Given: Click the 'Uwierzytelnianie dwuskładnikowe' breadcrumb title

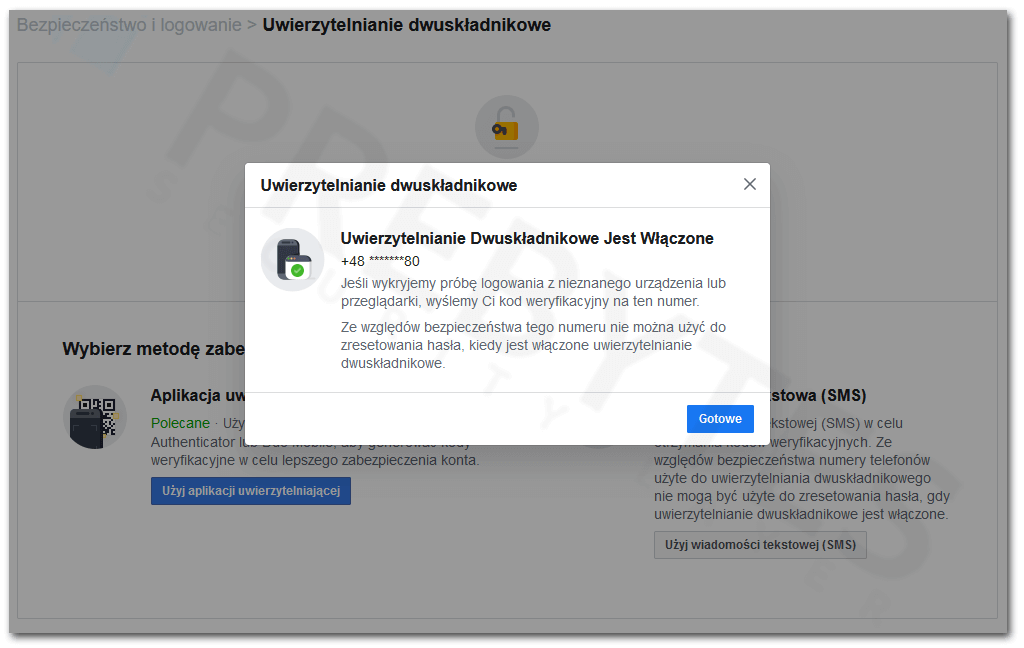Looking at the screenshot, I should coord(407,25).
